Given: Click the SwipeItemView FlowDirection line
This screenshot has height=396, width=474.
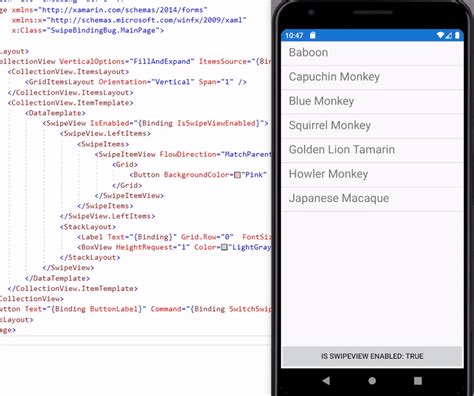Looking at the screenshot, I should (x=183, y=154).
